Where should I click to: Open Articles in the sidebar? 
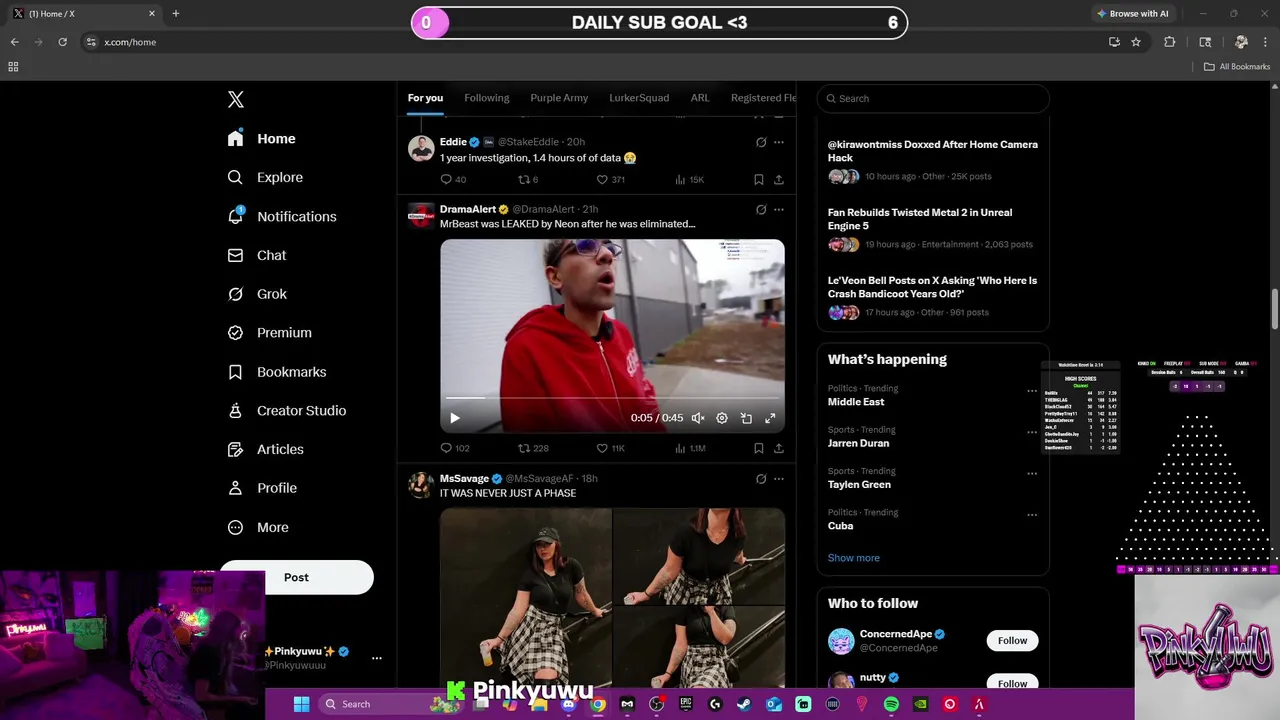point(265,449)
